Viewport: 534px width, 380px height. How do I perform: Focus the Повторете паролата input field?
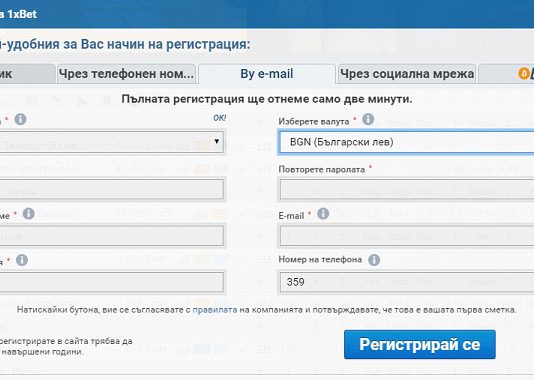click(x=407, y=189)
